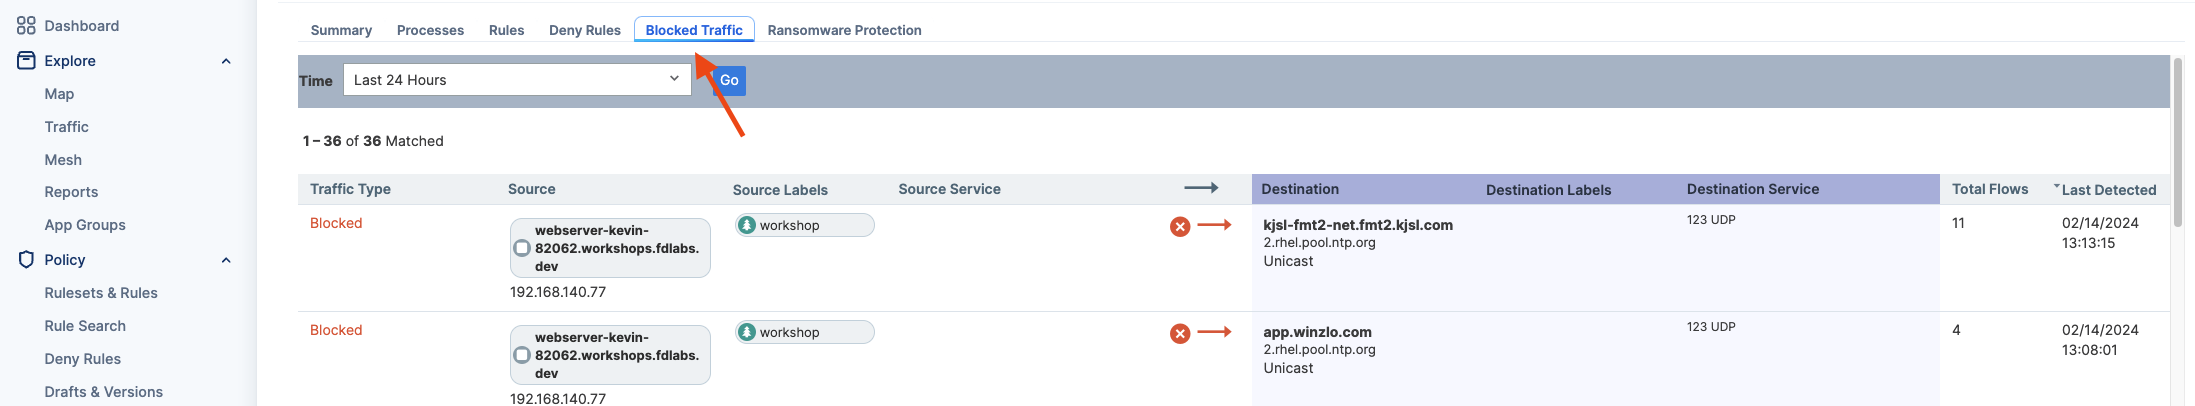Open App Groups in the sidebar
This screenshot has height=406, width=2195.
pos(85,225)
